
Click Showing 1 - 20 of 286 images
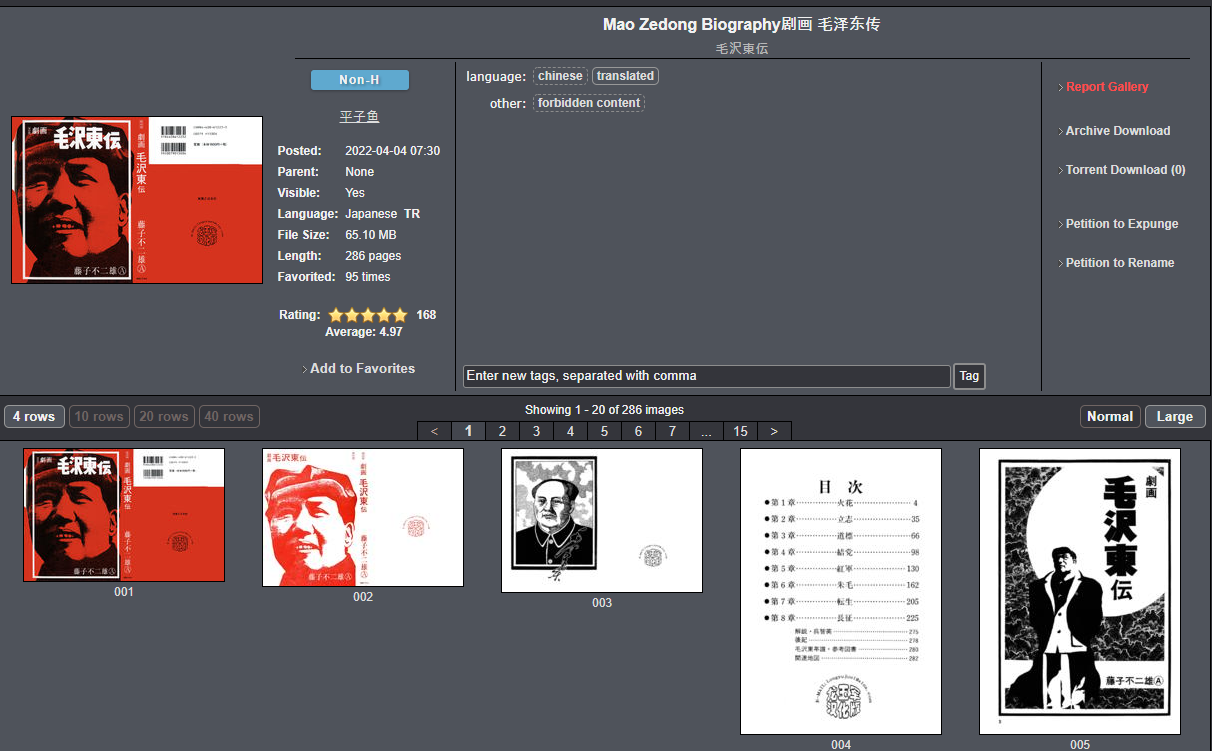point(604,410)
